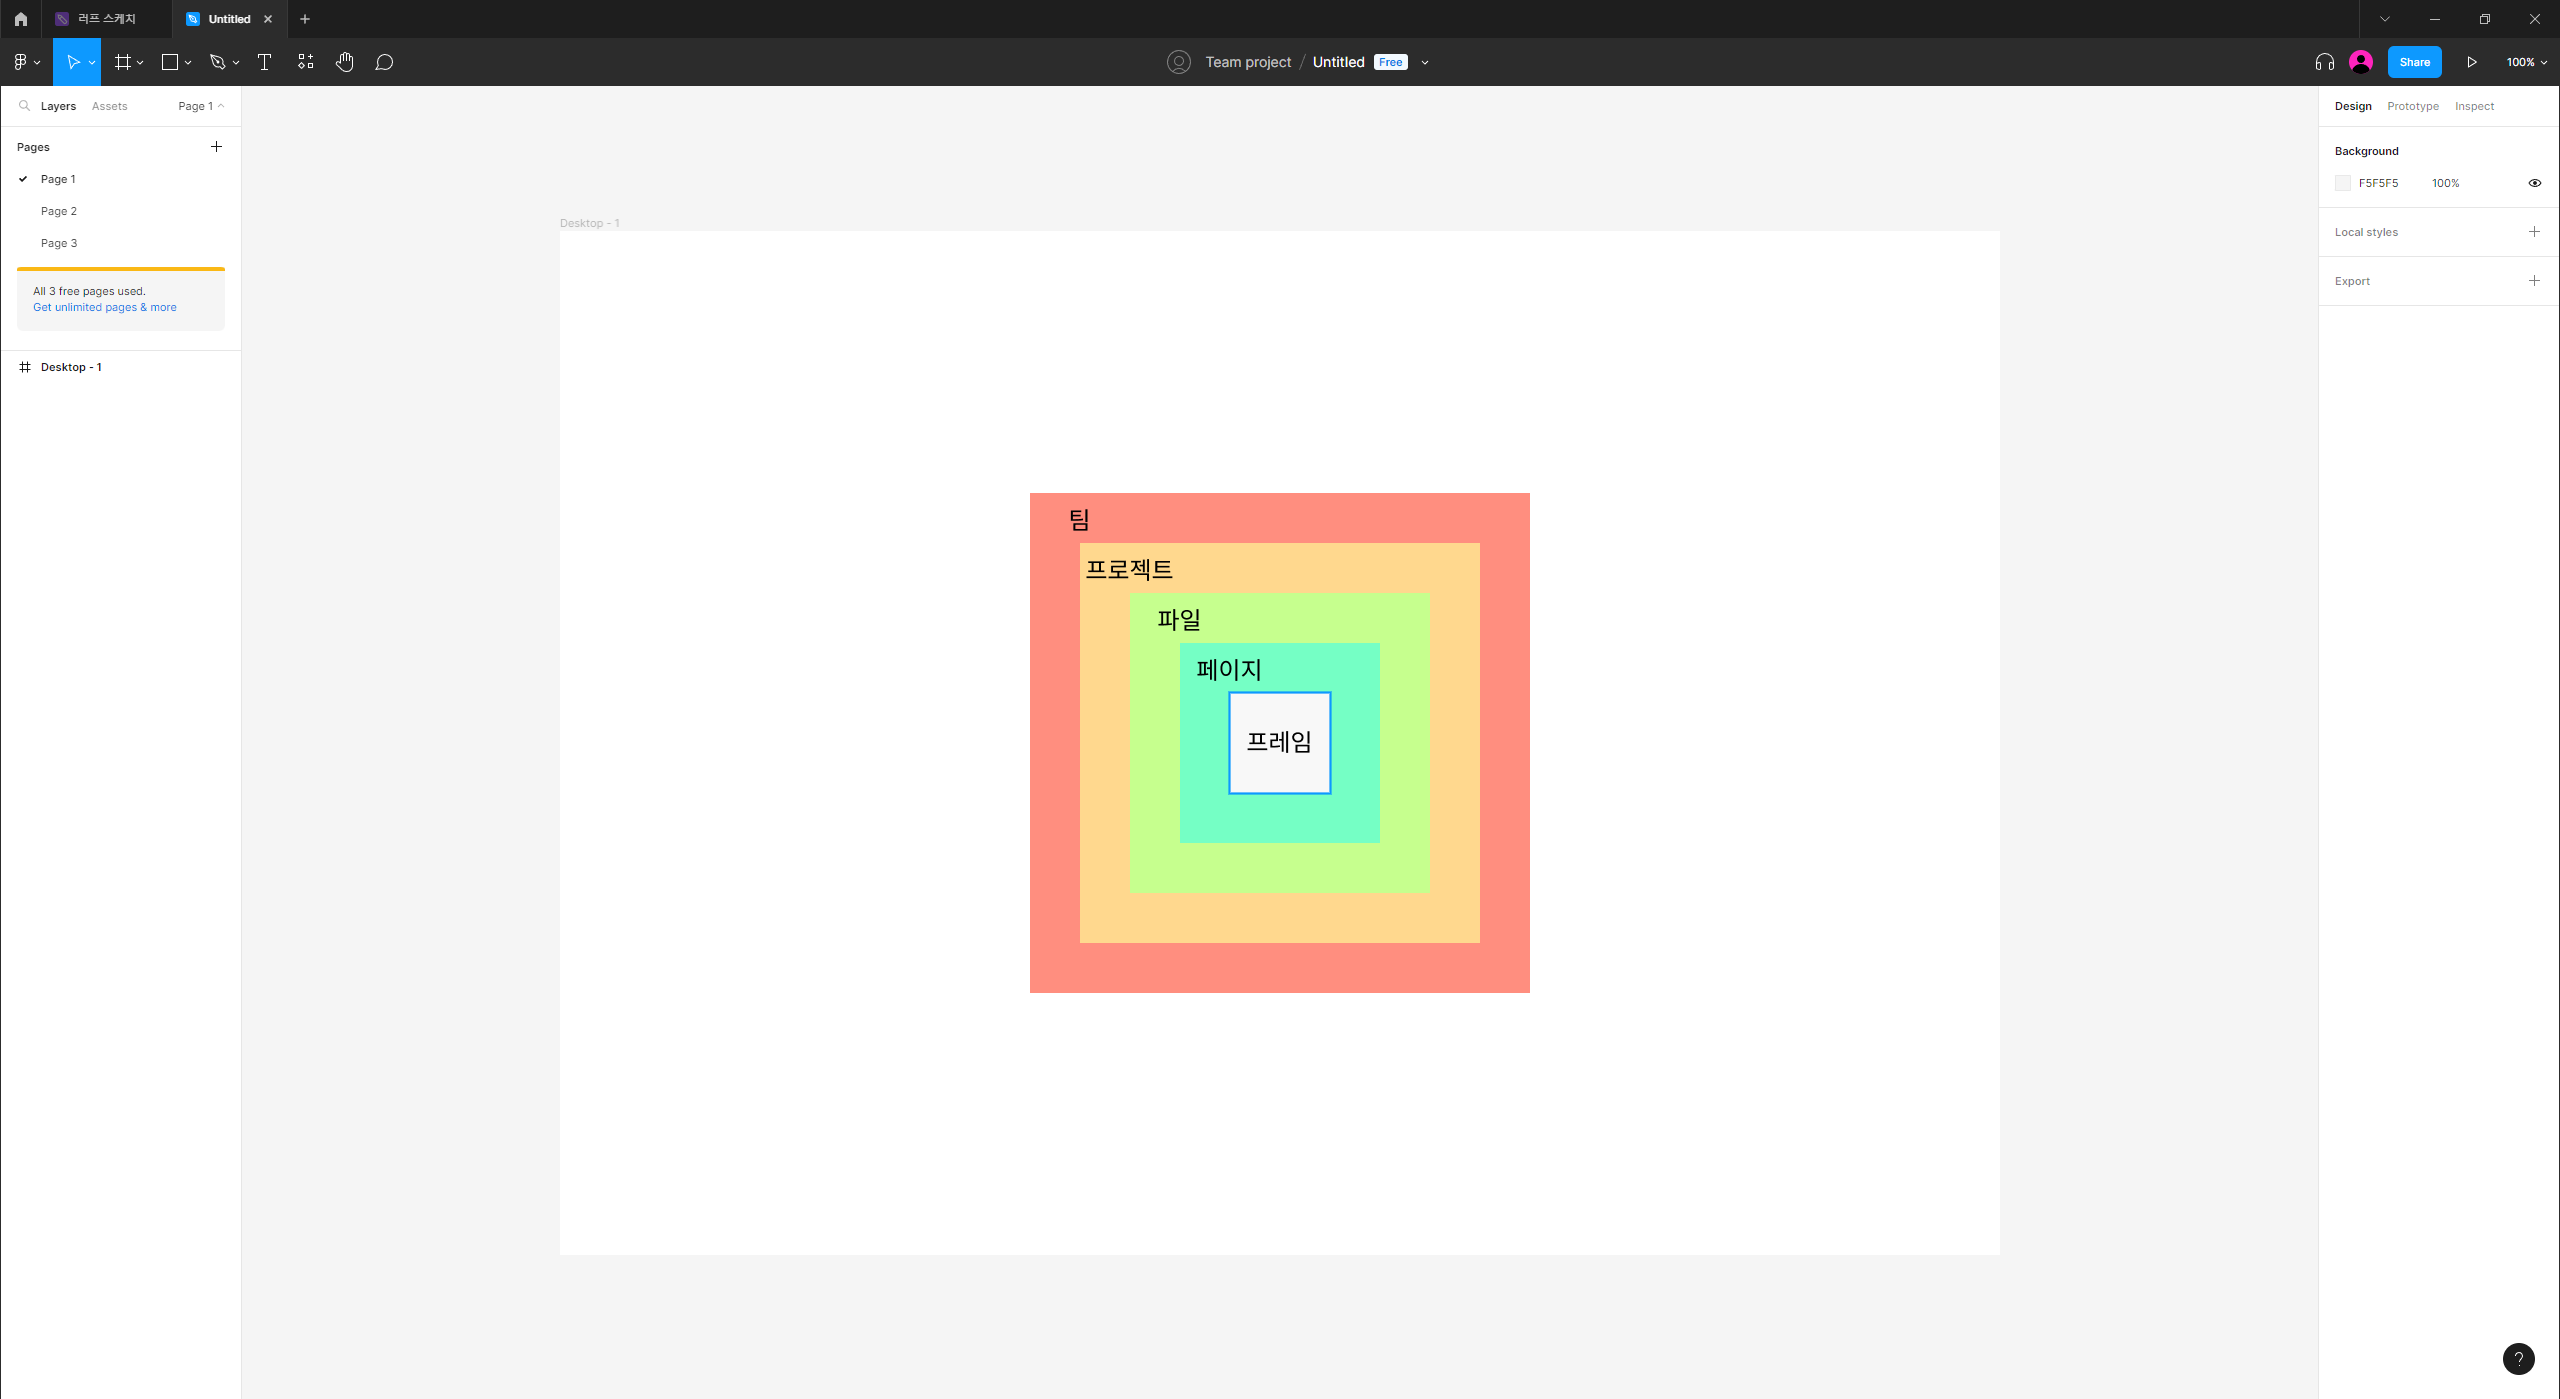Select the Text tool
Viewport: 2560px width, 1399px height.
[264, 62]
